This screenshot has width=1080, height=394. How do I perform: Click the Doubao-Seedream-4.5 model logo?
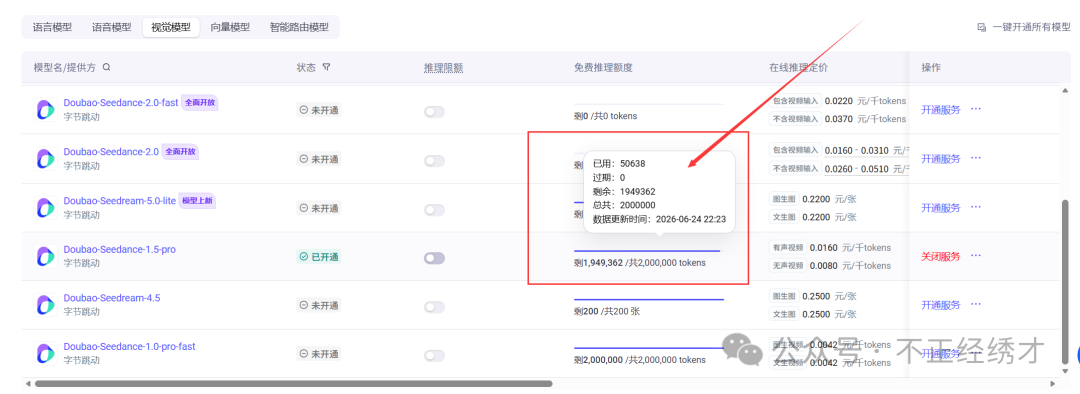tap(46, 304)
